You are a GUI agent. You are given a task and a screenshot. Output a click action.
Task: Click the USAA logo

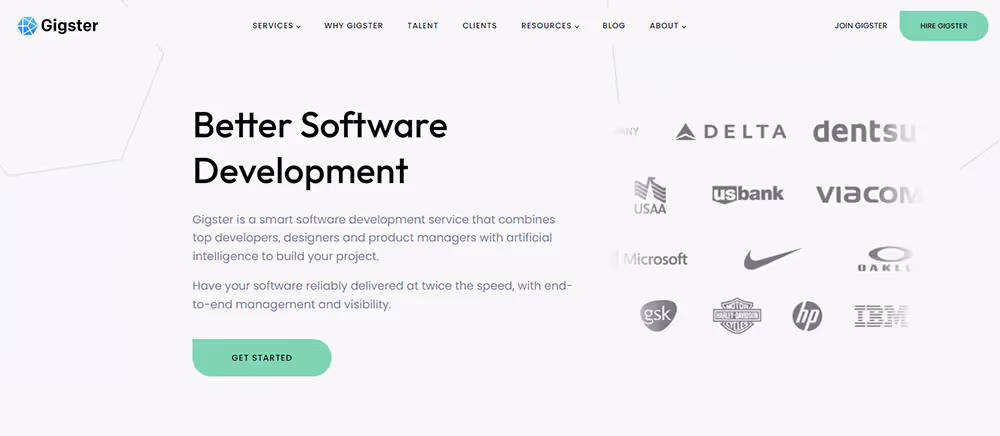pos(650,196)
